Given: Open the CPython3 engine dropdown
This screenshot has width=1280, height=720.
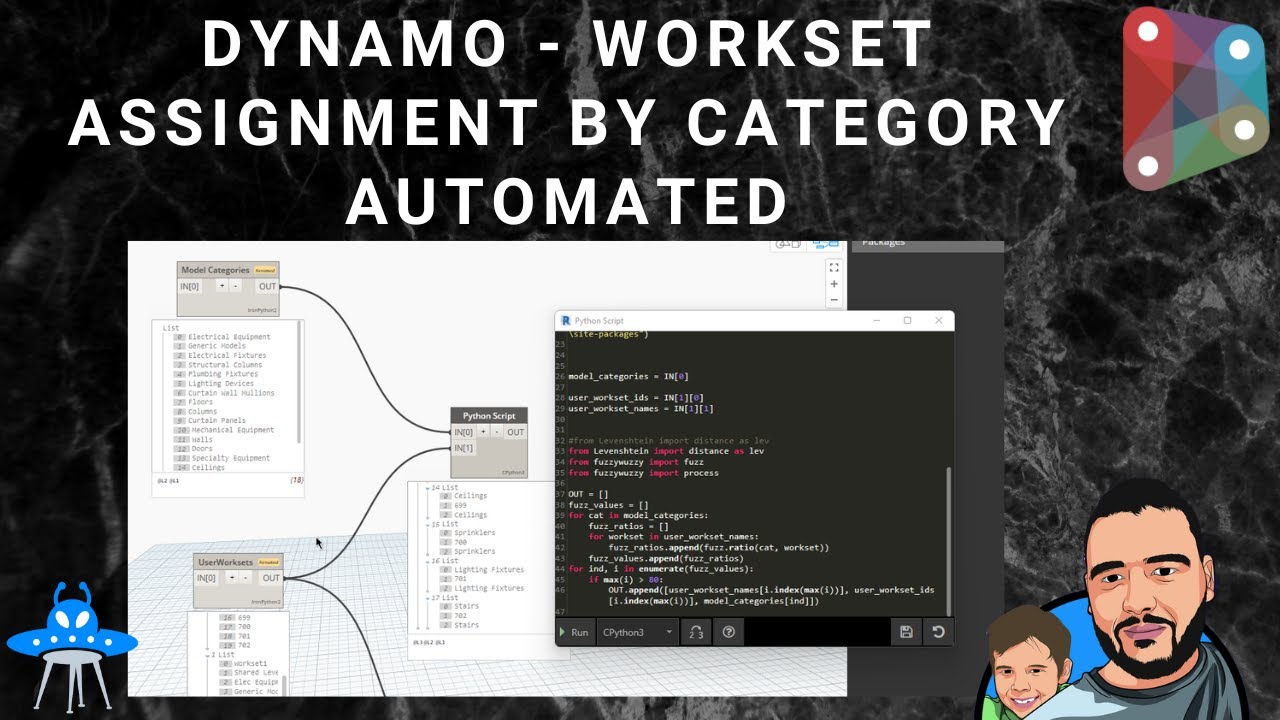Looking at the screenshot, I should [636, 632].
